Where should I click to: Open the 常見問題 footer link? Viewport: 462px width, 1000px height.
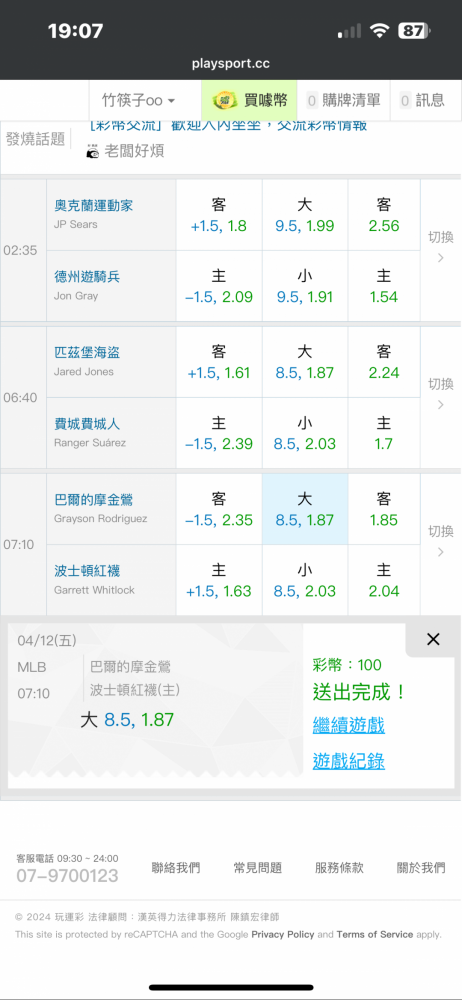coord(258,867)
